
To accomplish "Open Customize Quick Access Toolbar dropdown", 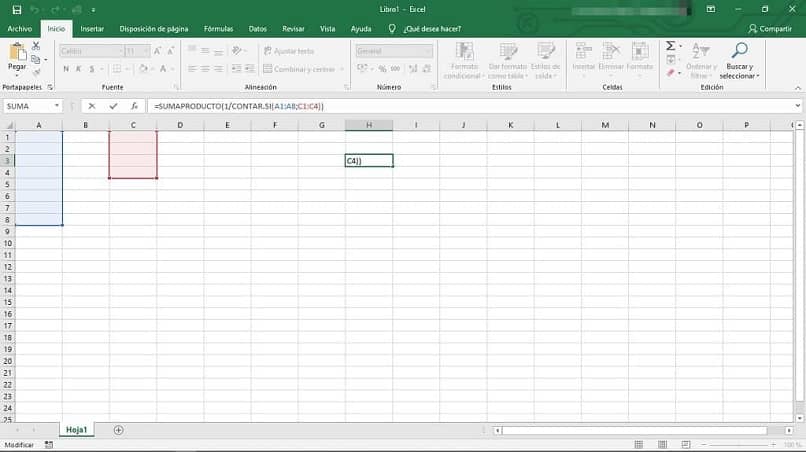I will point(93,10).
